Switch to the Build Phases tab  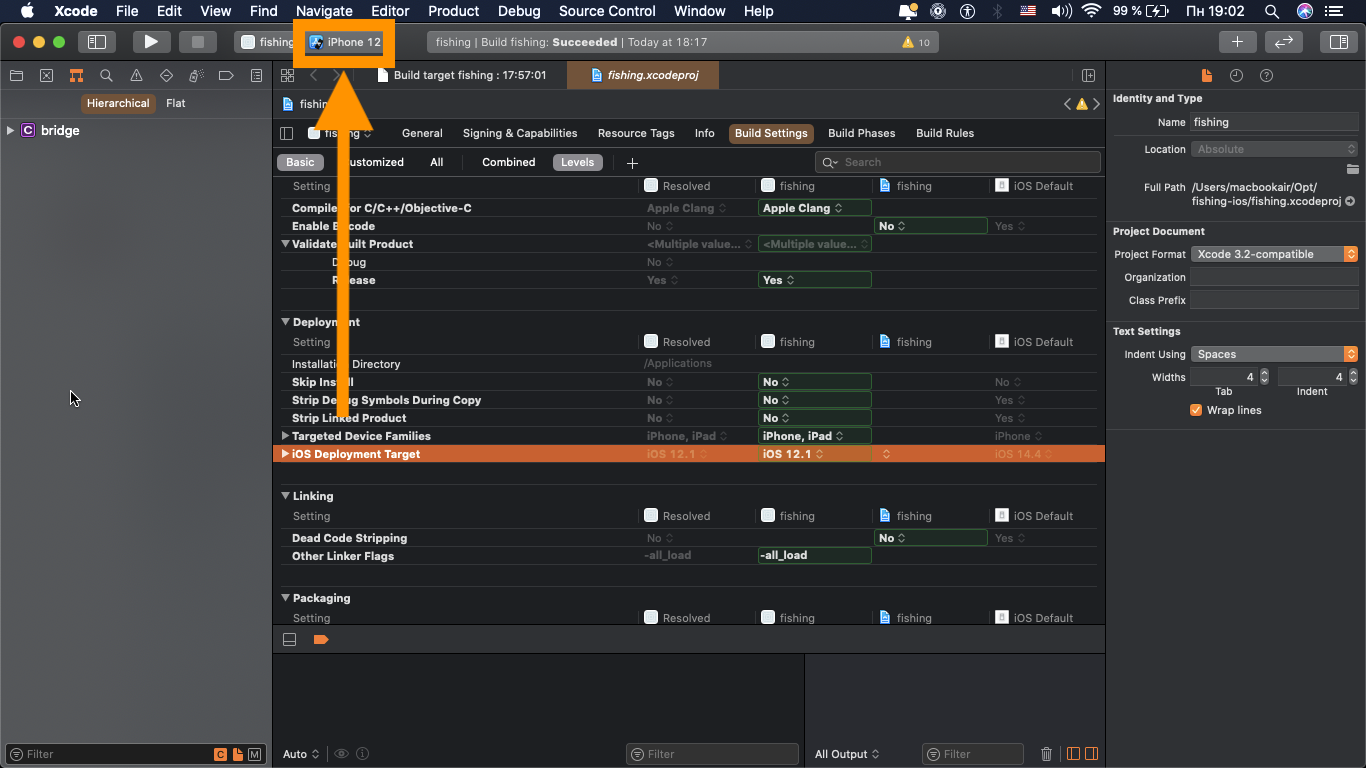click(861, 132)
